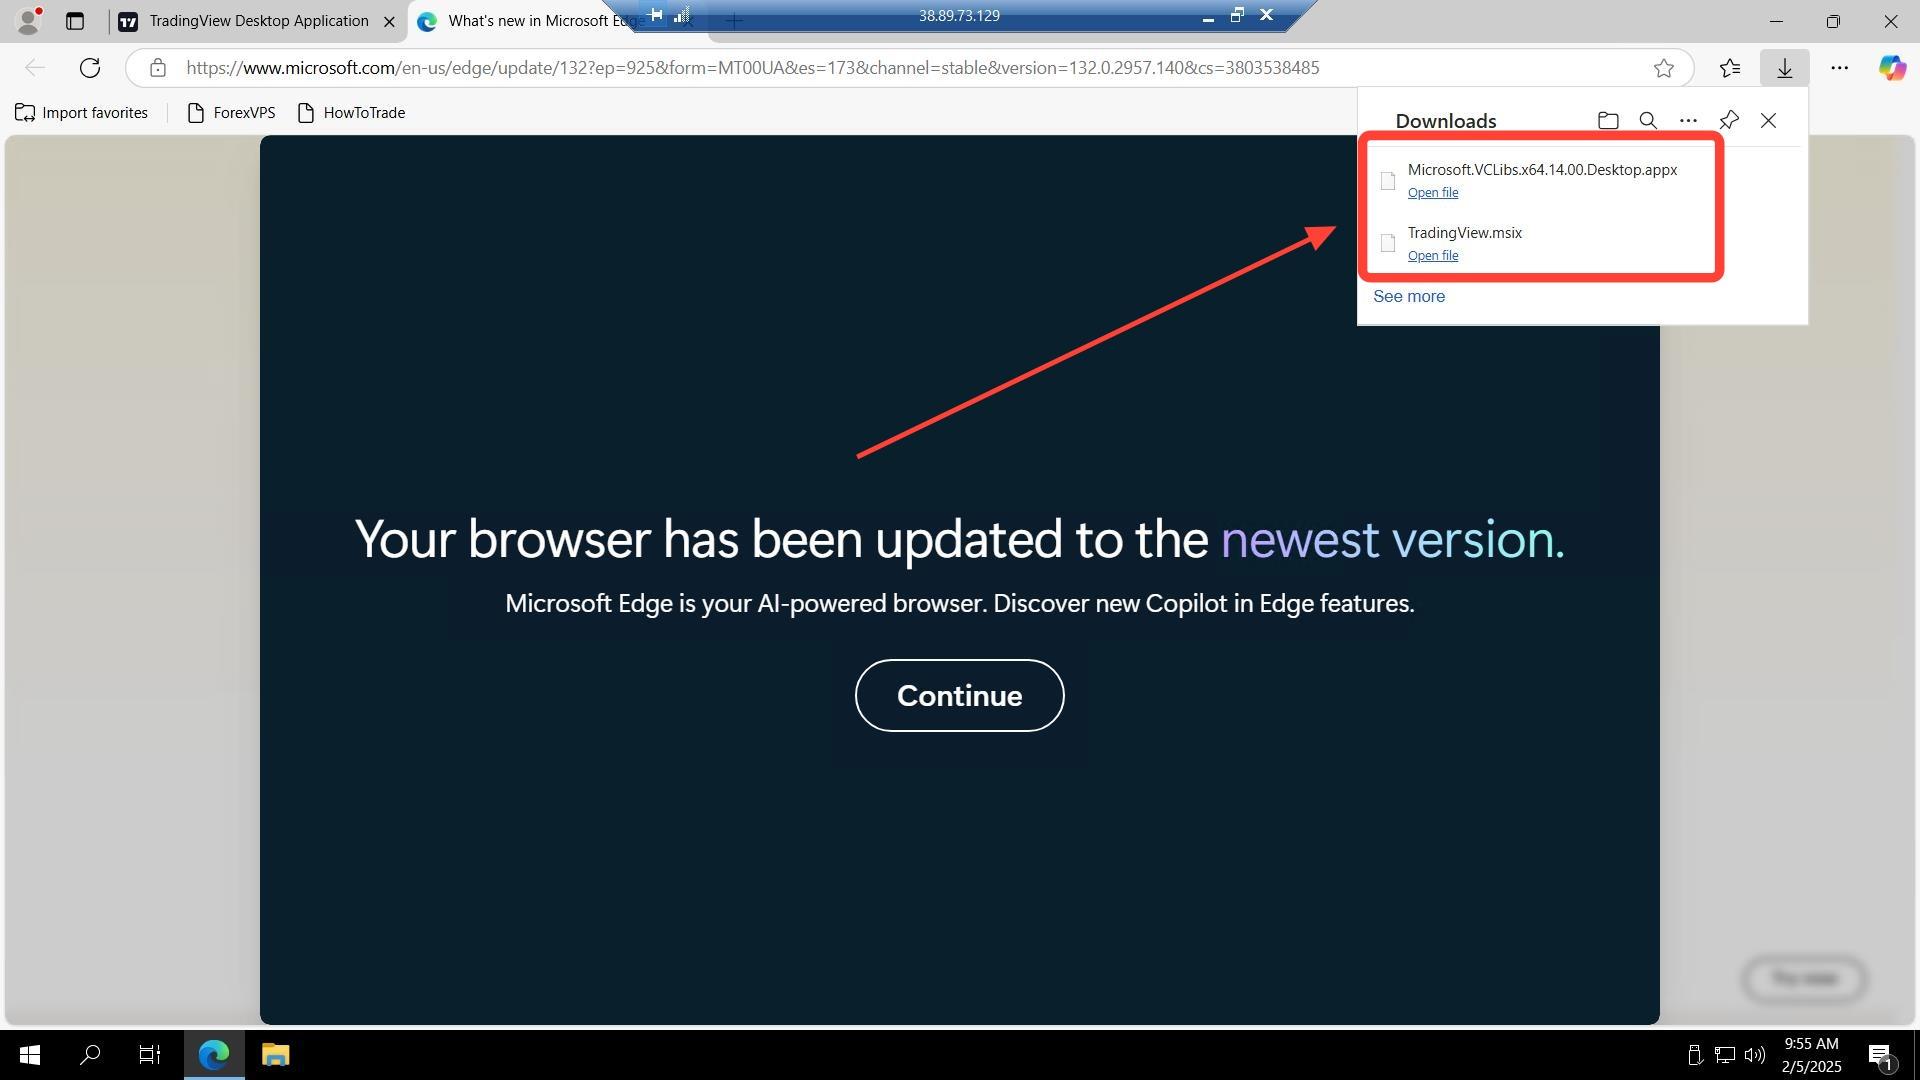
Task: Click Microsoft Edge taskbar icon
Action: (x=213, y=1055)
